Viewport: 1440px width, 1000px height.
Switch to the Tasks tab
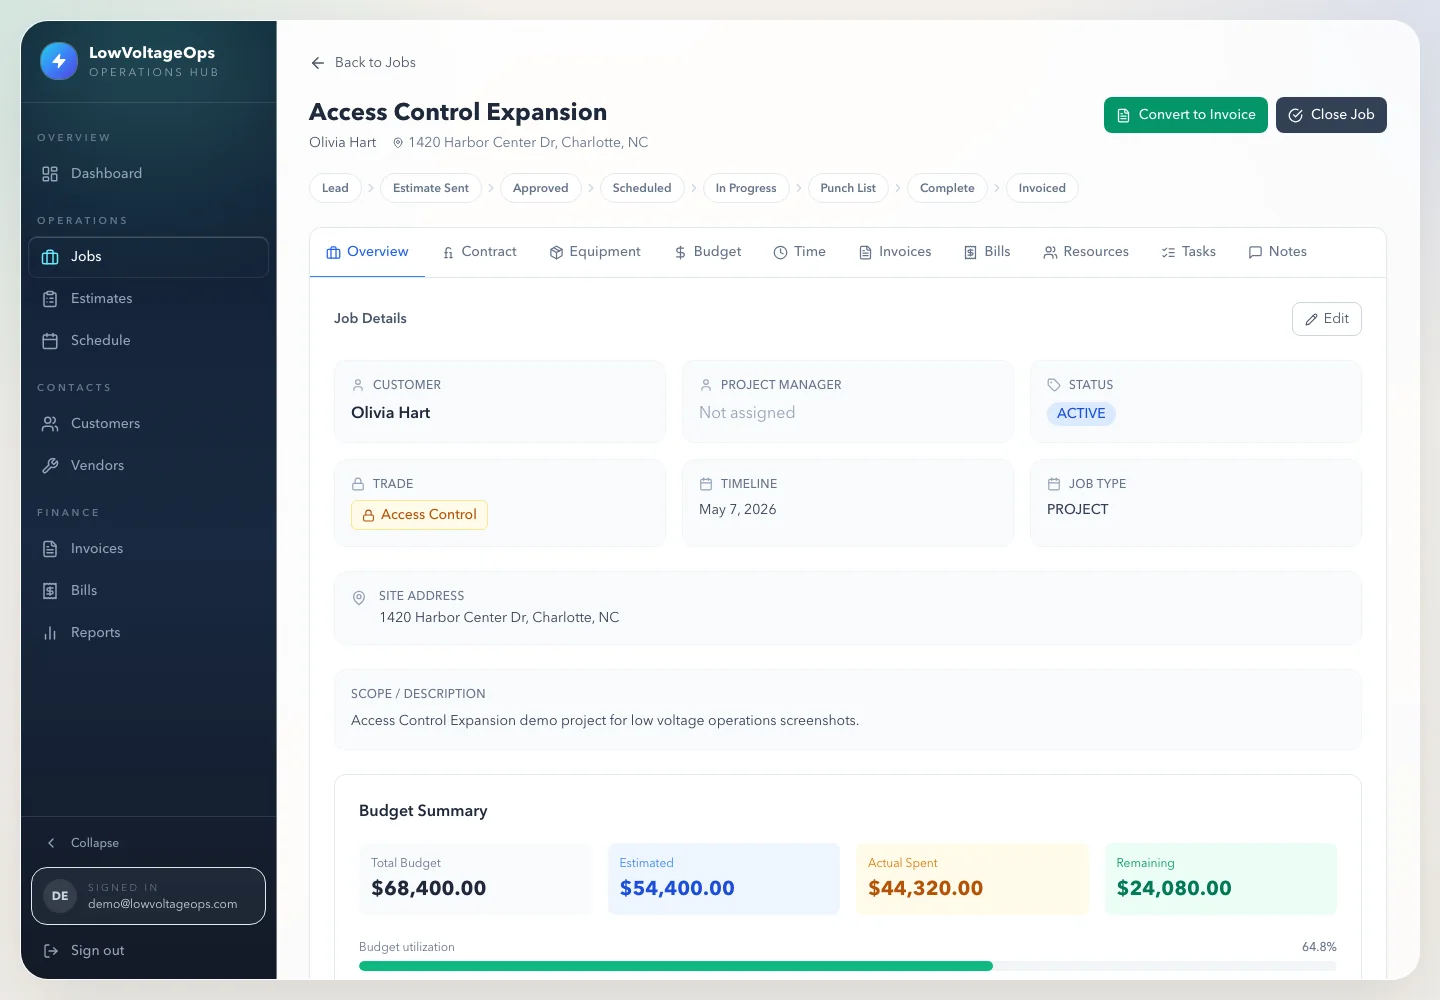pyautogui.click(x=1189, y=252)
